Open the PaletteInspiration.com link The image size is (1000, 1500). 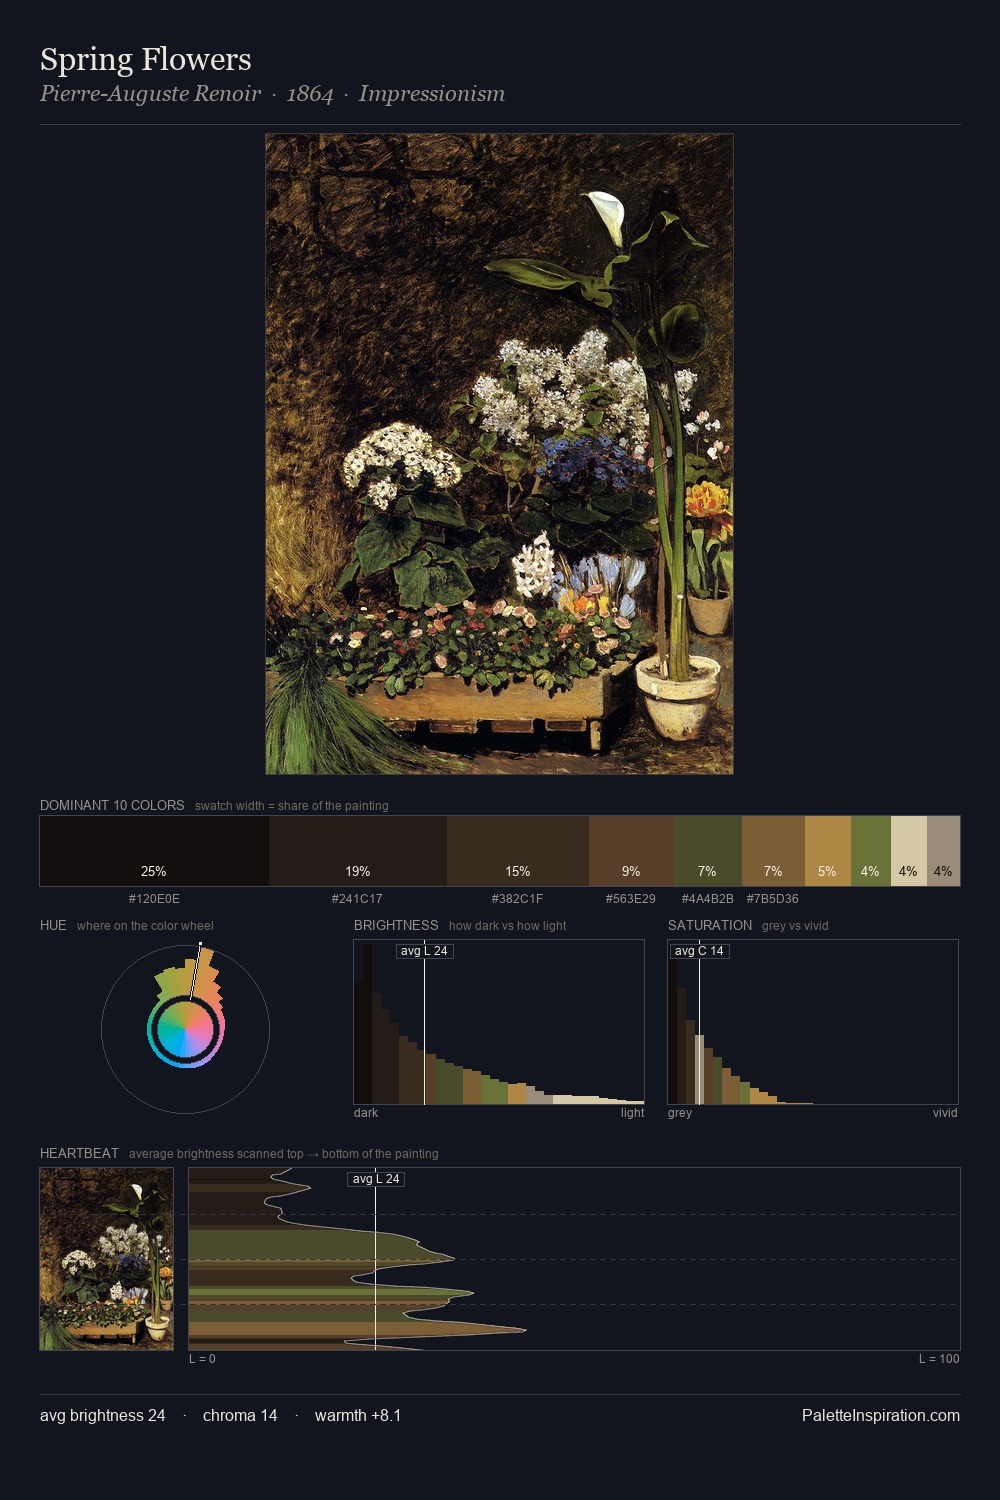[881, 1416]
